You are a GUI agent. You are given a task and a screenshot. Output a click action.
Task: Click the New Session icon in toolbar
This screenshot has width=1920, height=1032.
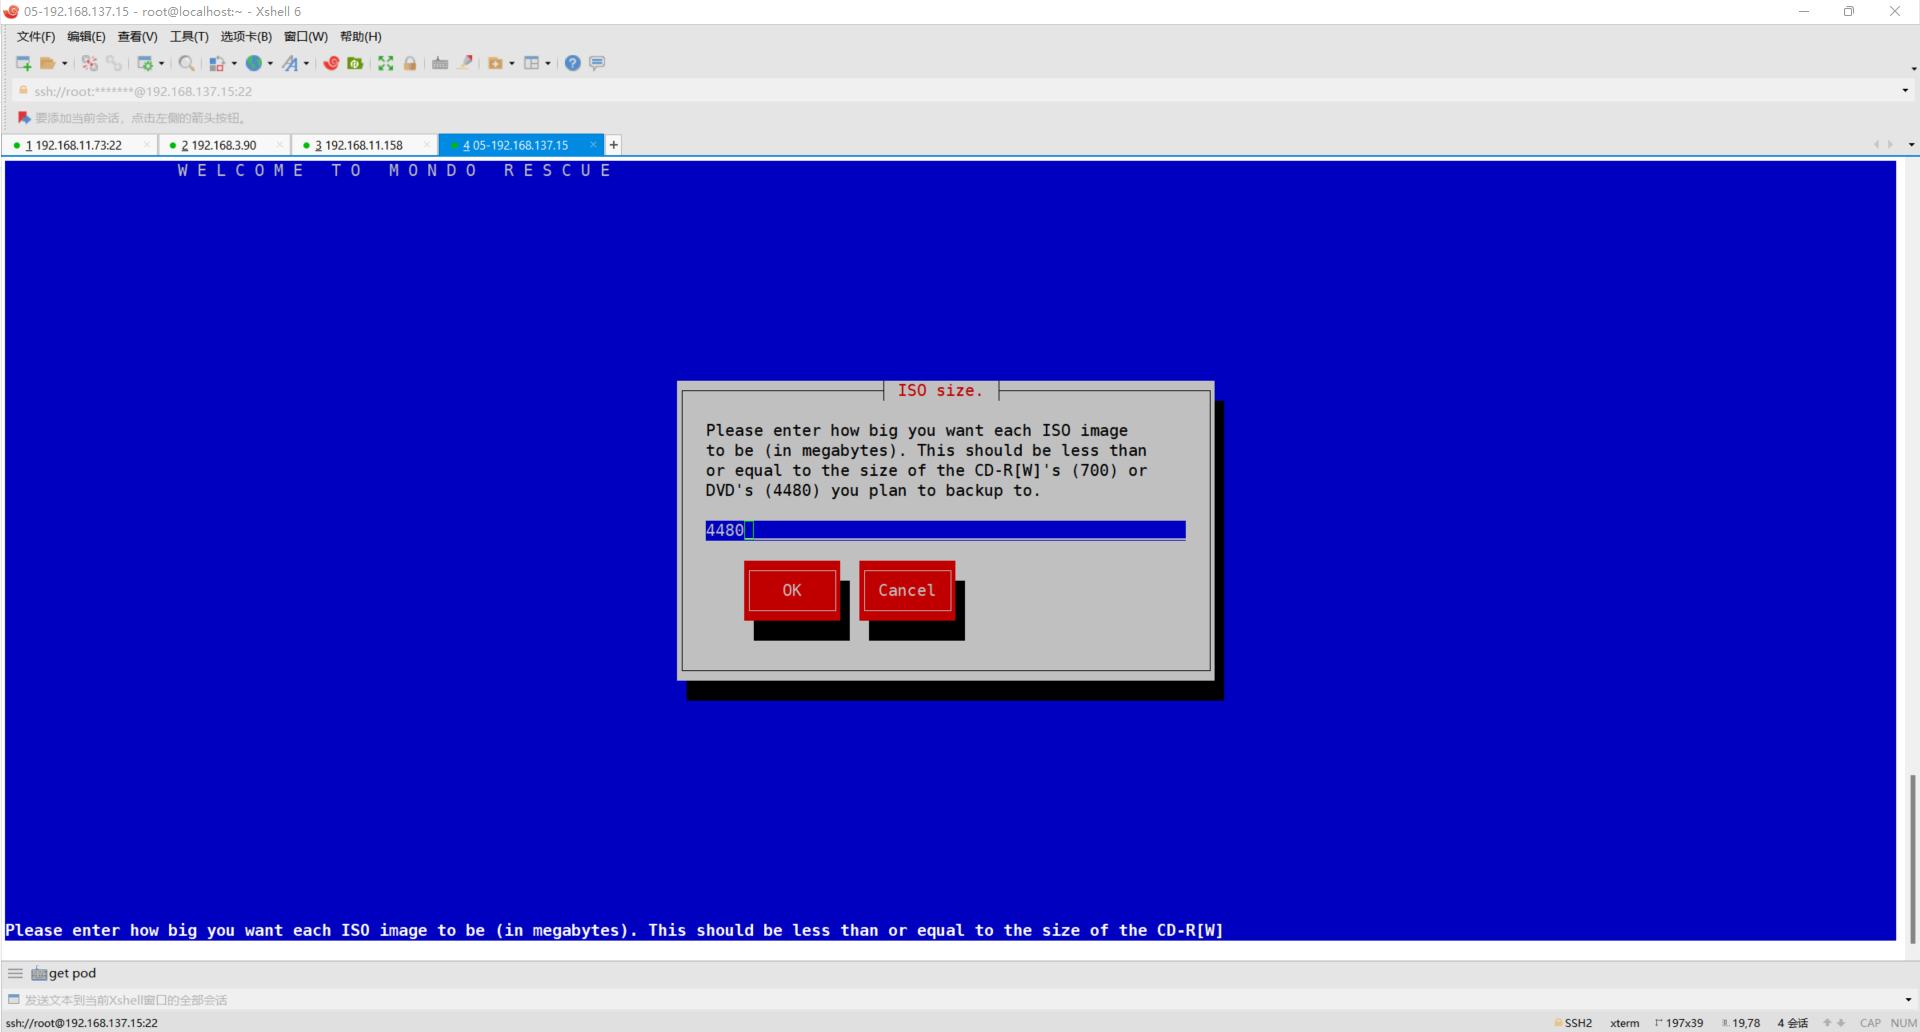point(23,63)
